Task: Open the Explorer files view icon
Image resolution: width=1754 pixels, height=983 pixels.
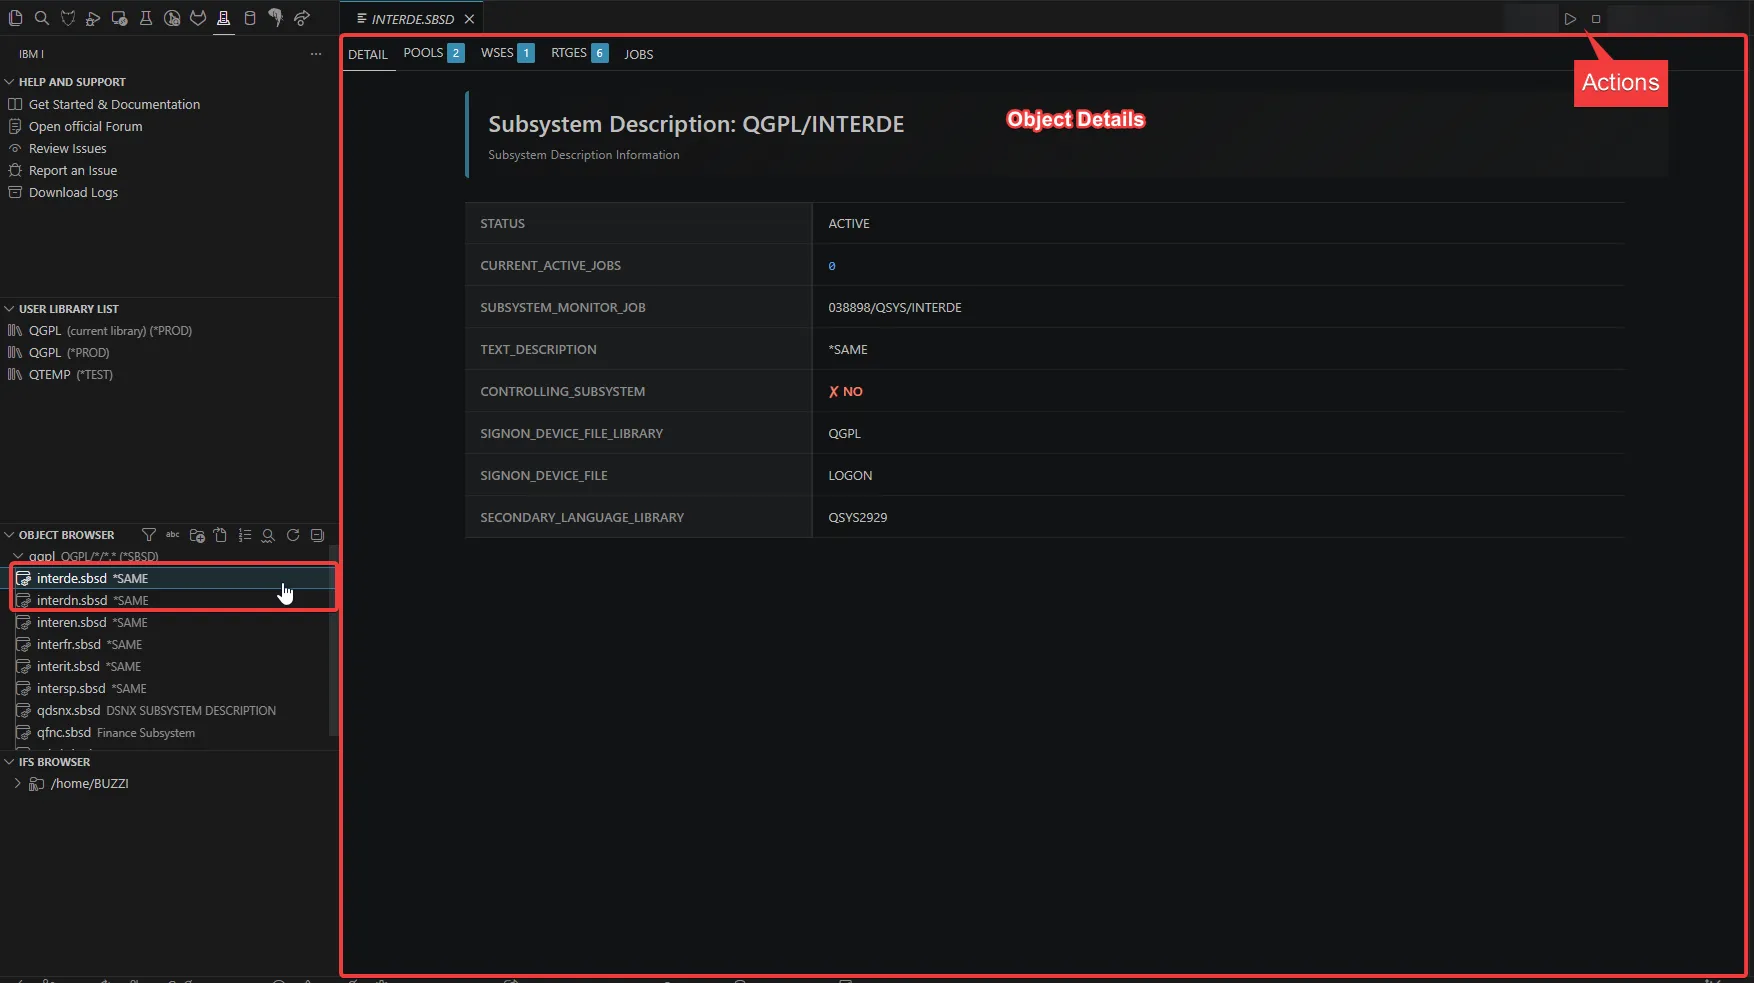Action: point(15,18)
